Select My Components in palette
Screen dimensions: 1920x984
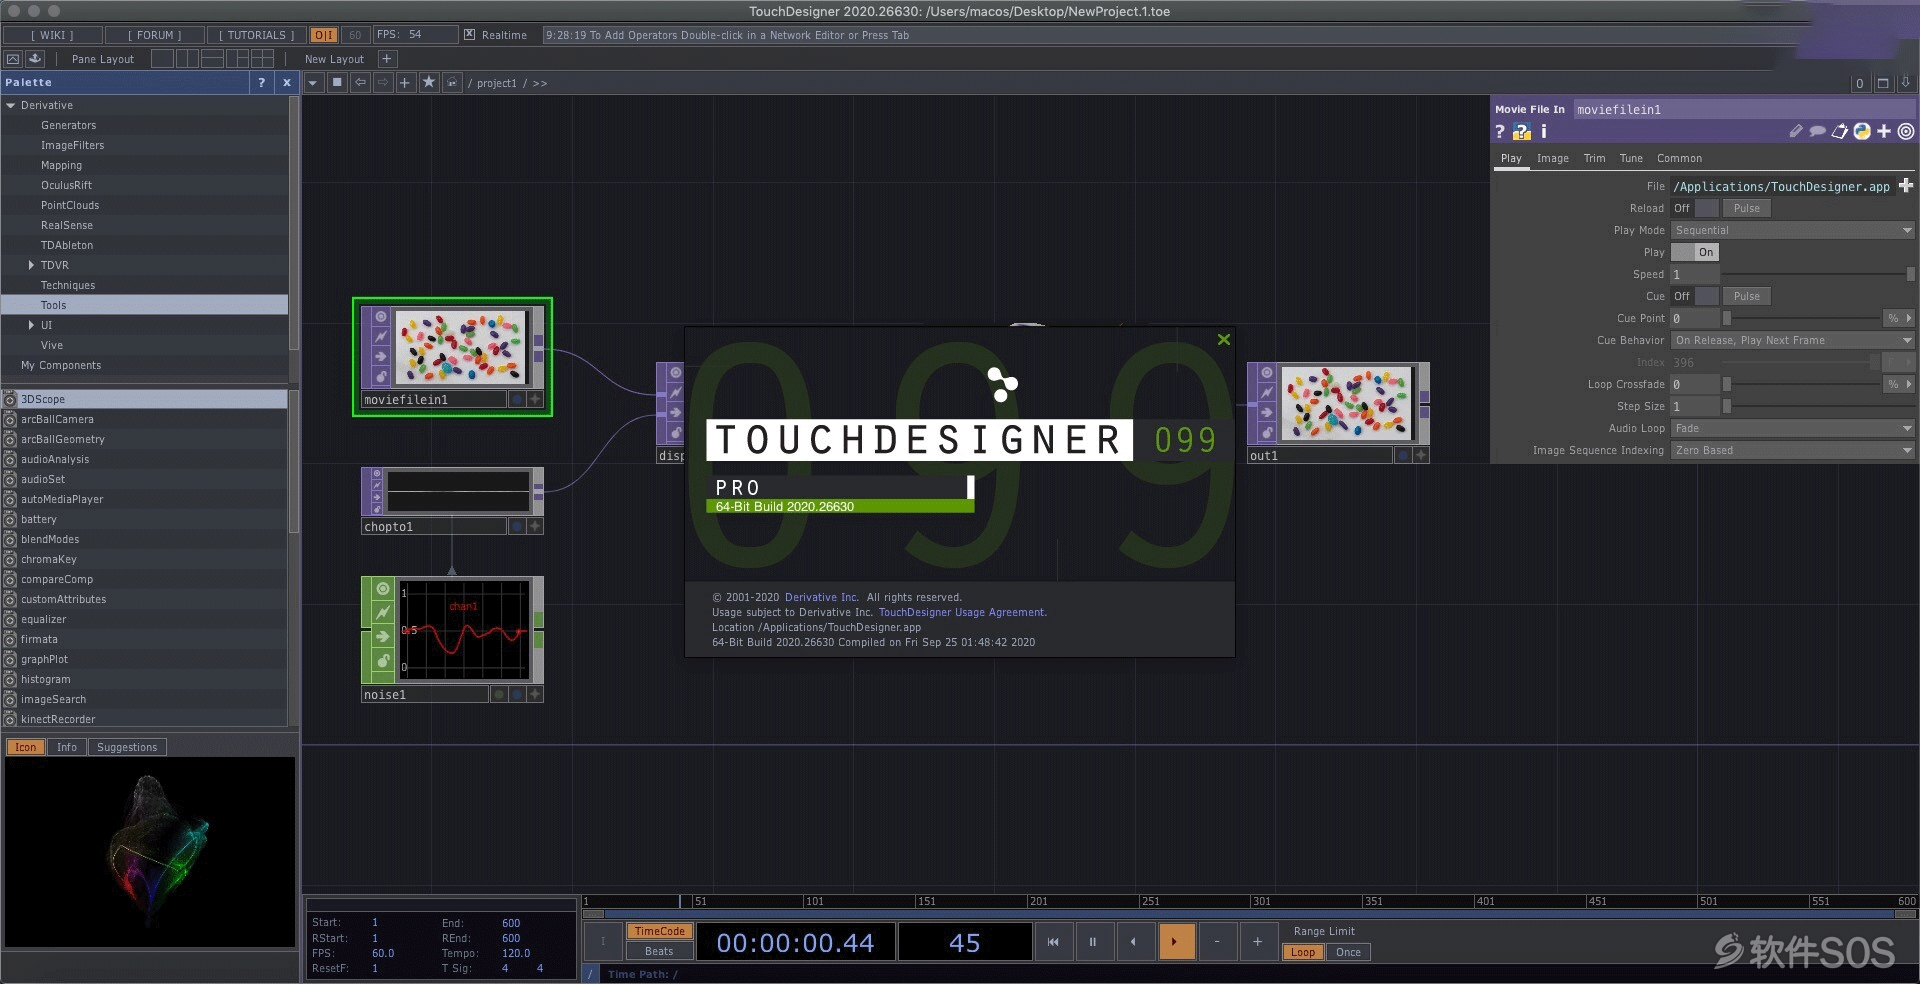coord(61,365)
